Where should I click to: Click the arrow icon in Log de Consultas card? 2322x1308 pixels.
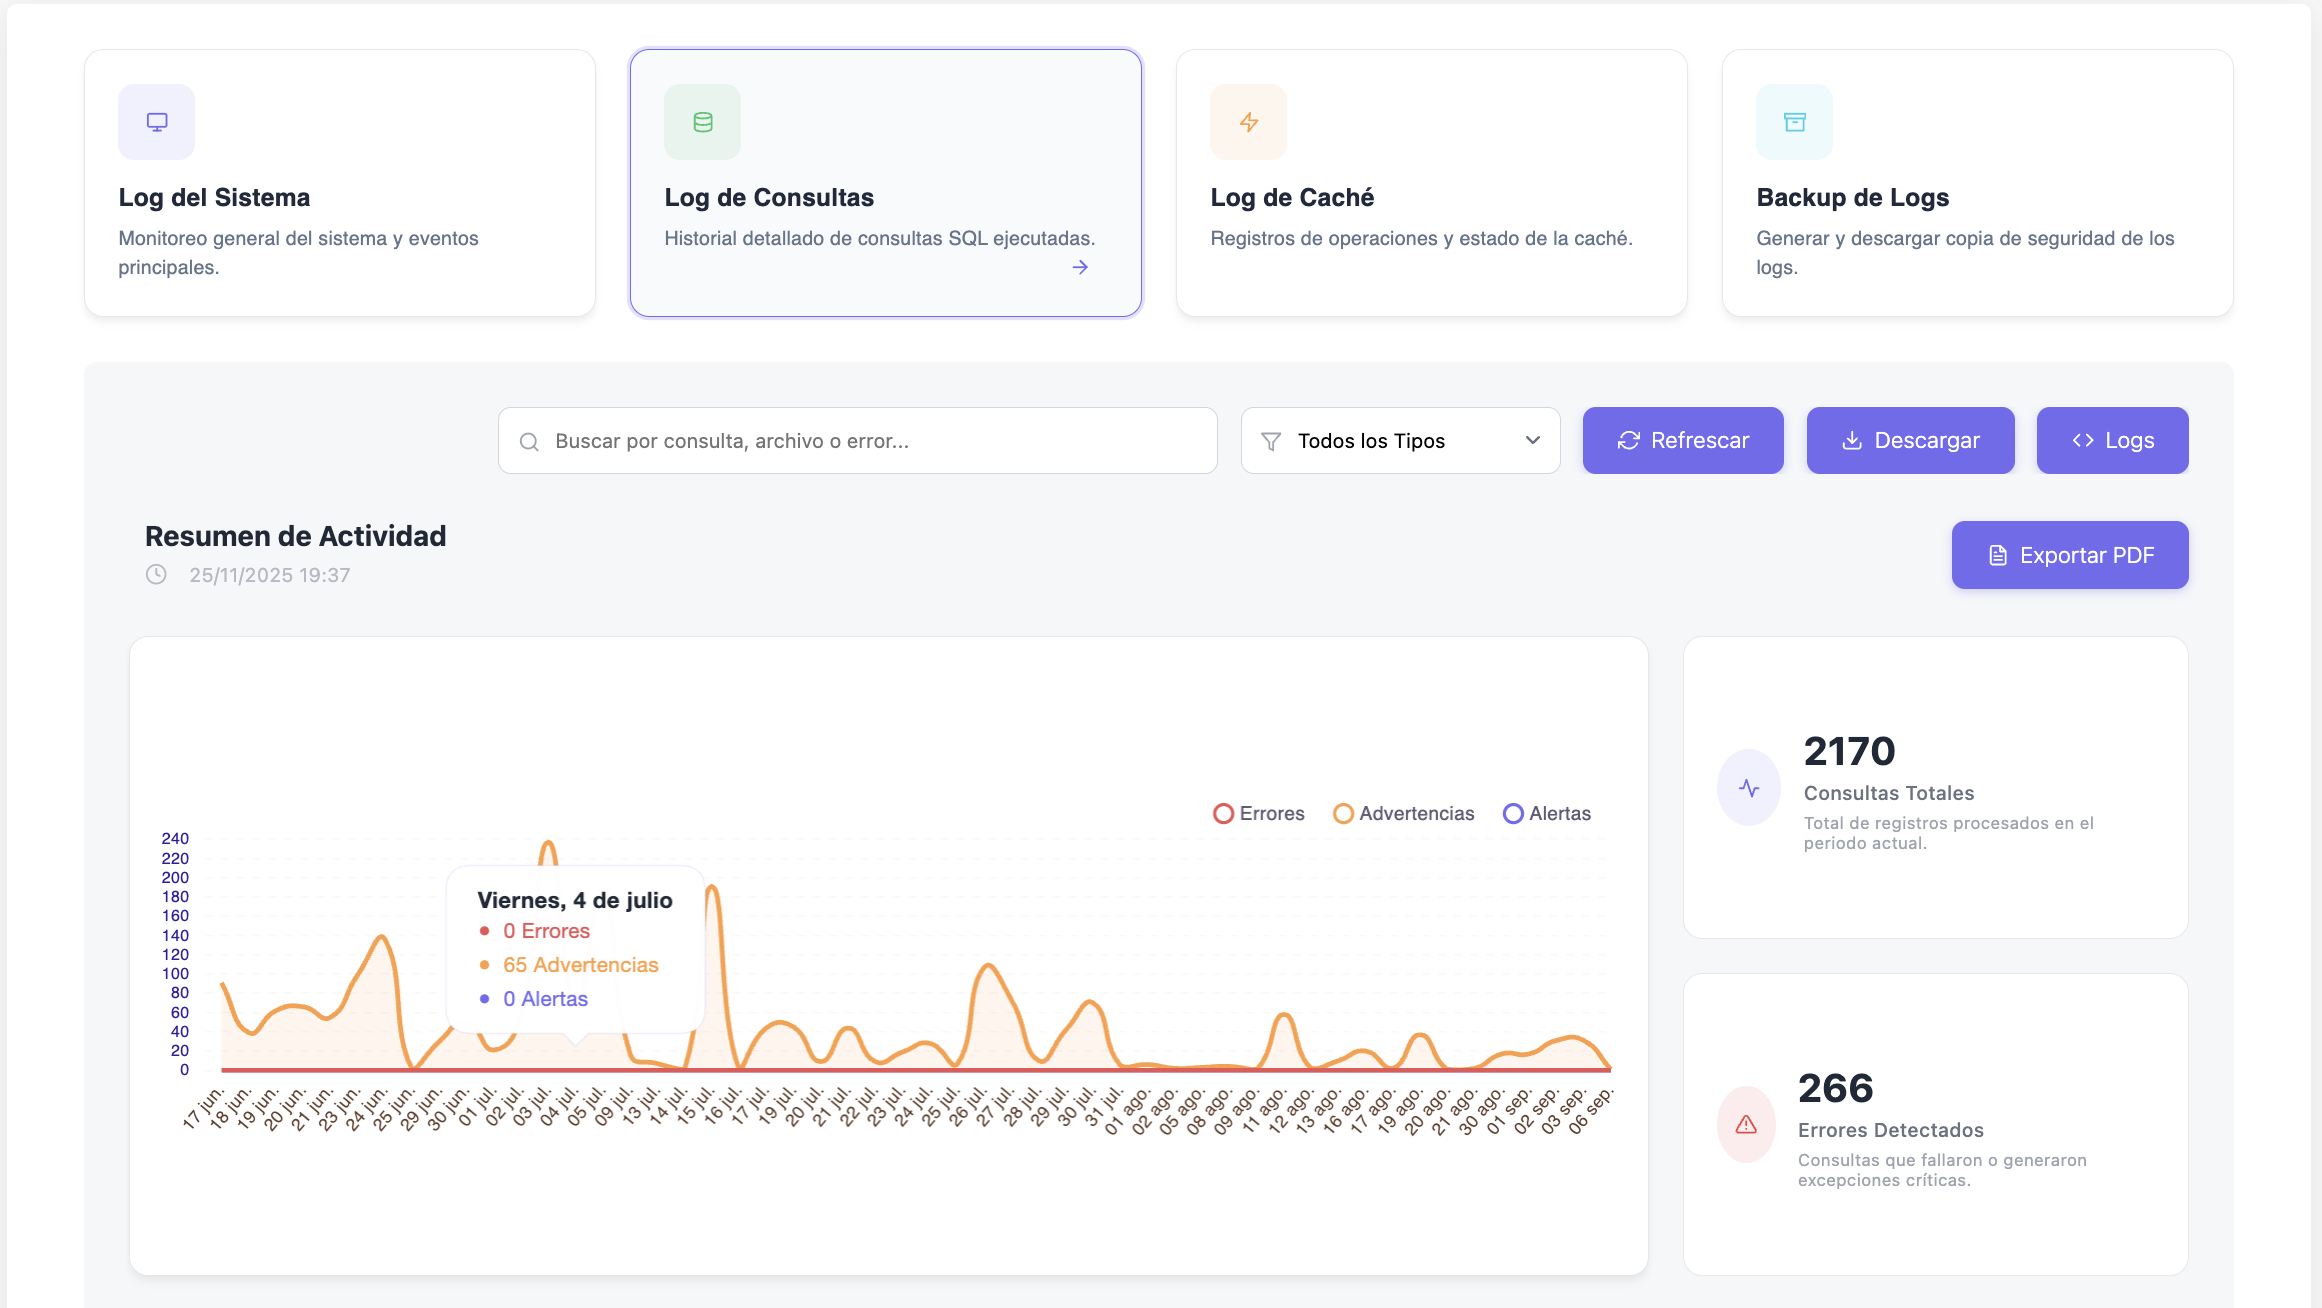[1080, 267]
